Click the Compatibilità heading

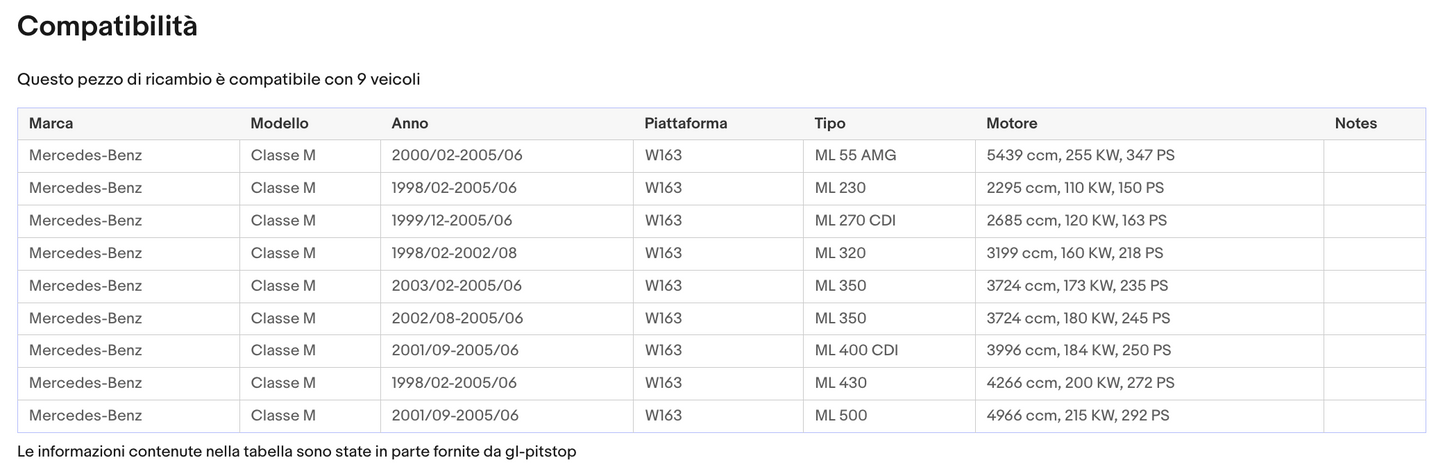click(x=107, y=27)
